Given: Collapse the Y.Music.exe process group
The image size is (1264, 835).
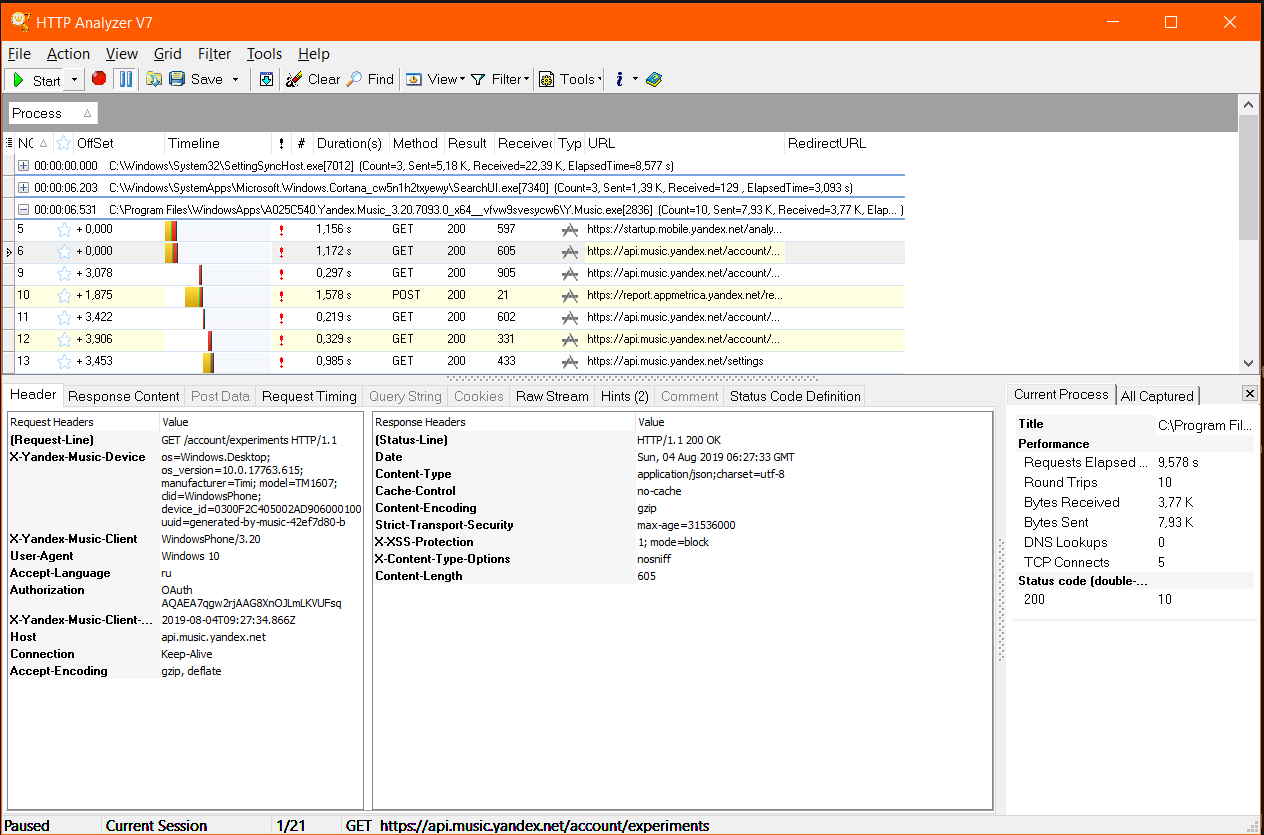Looking at the screenshot, I should (23, 210).
